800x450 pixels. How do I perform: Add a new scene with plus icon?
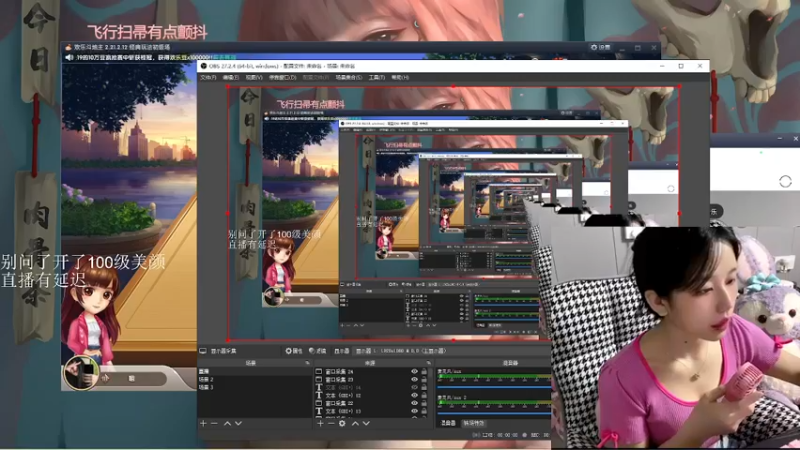coord(203,423)
